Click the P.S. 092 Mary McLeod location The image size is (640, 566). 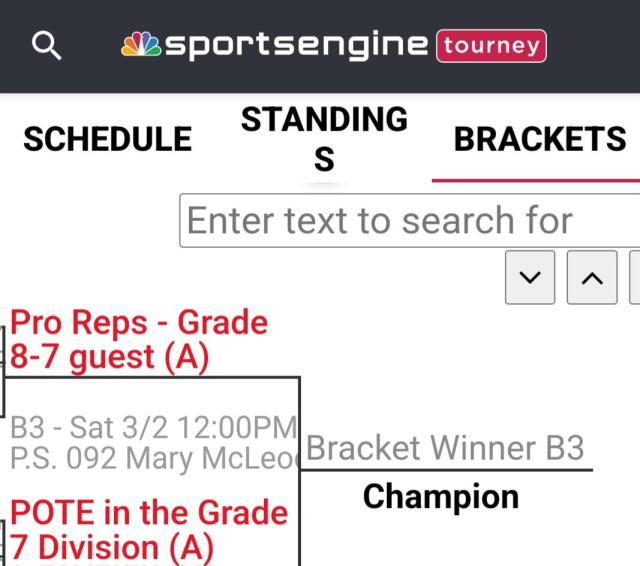(152, 458)
